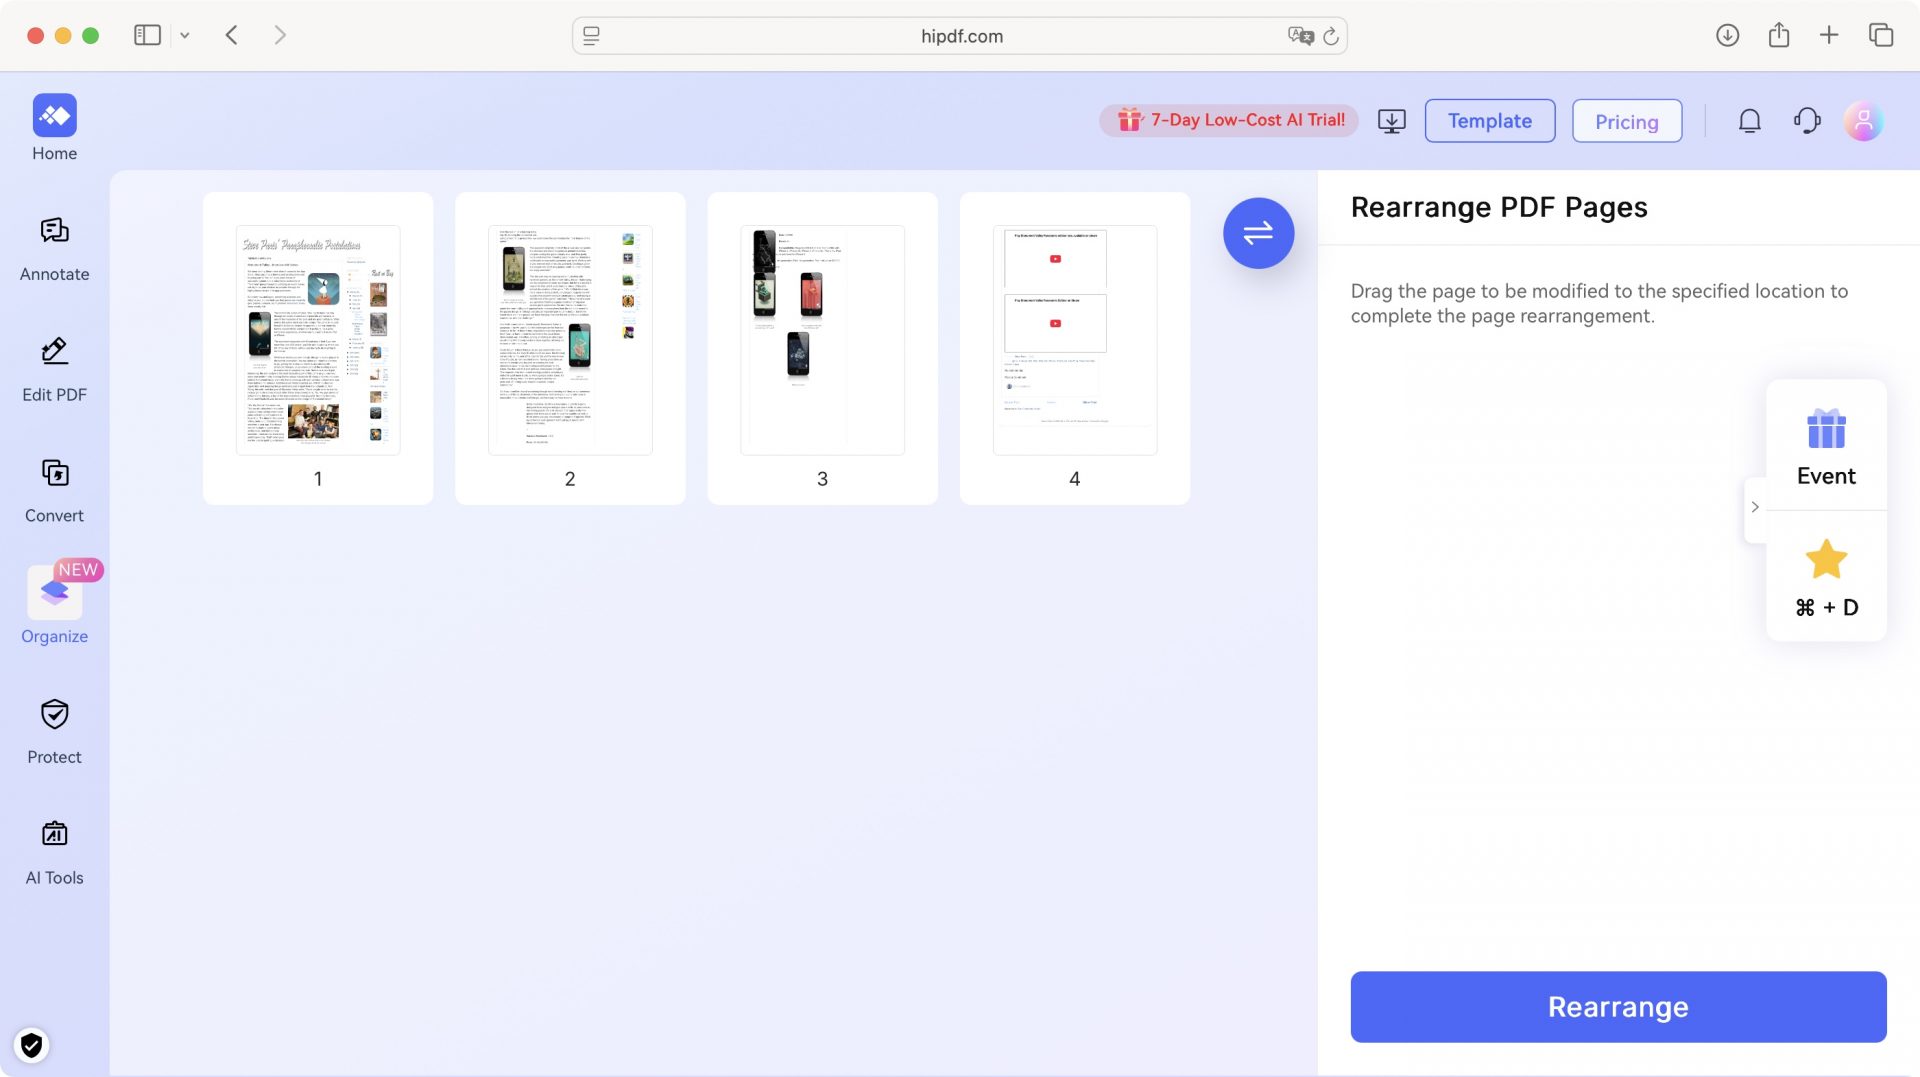This screenshot has width=1920, height=1077.
Task: Open the Protect tool
Action: click(x=54, y=729)
